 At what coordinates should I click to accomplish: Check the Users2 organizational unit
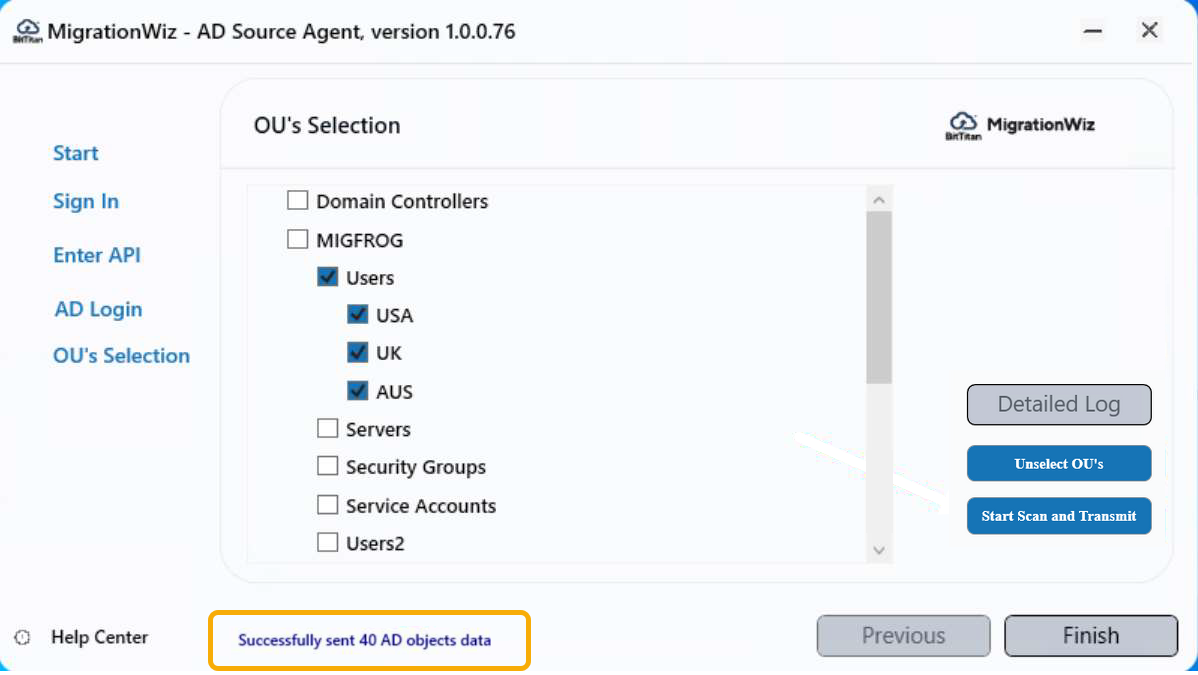tap(327, 542)
